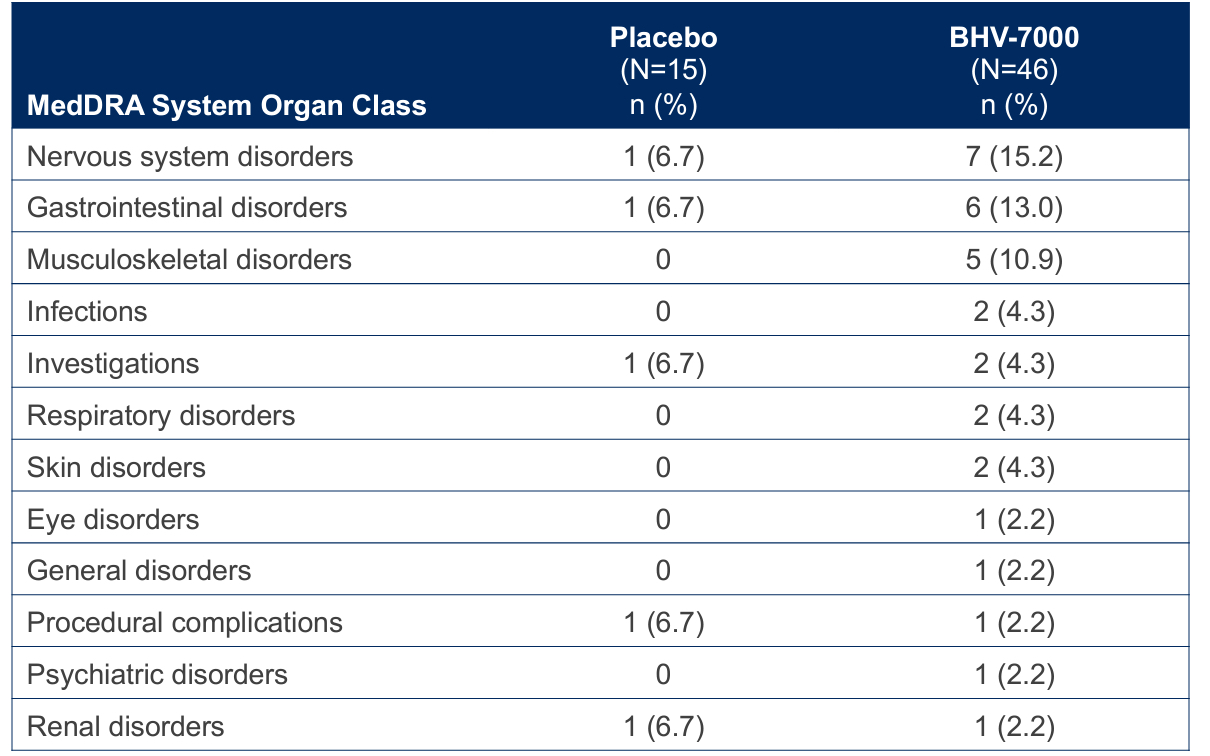Click the Investigations row label
Viewport: 1210px width, 756px height.
[113, 364]
